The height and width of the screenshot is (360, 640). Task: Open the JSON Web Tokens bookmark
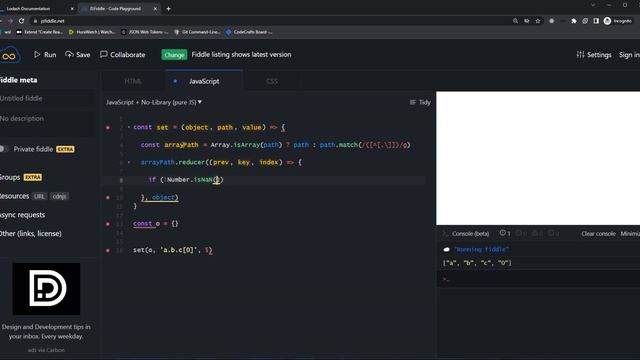click(145, 32)
